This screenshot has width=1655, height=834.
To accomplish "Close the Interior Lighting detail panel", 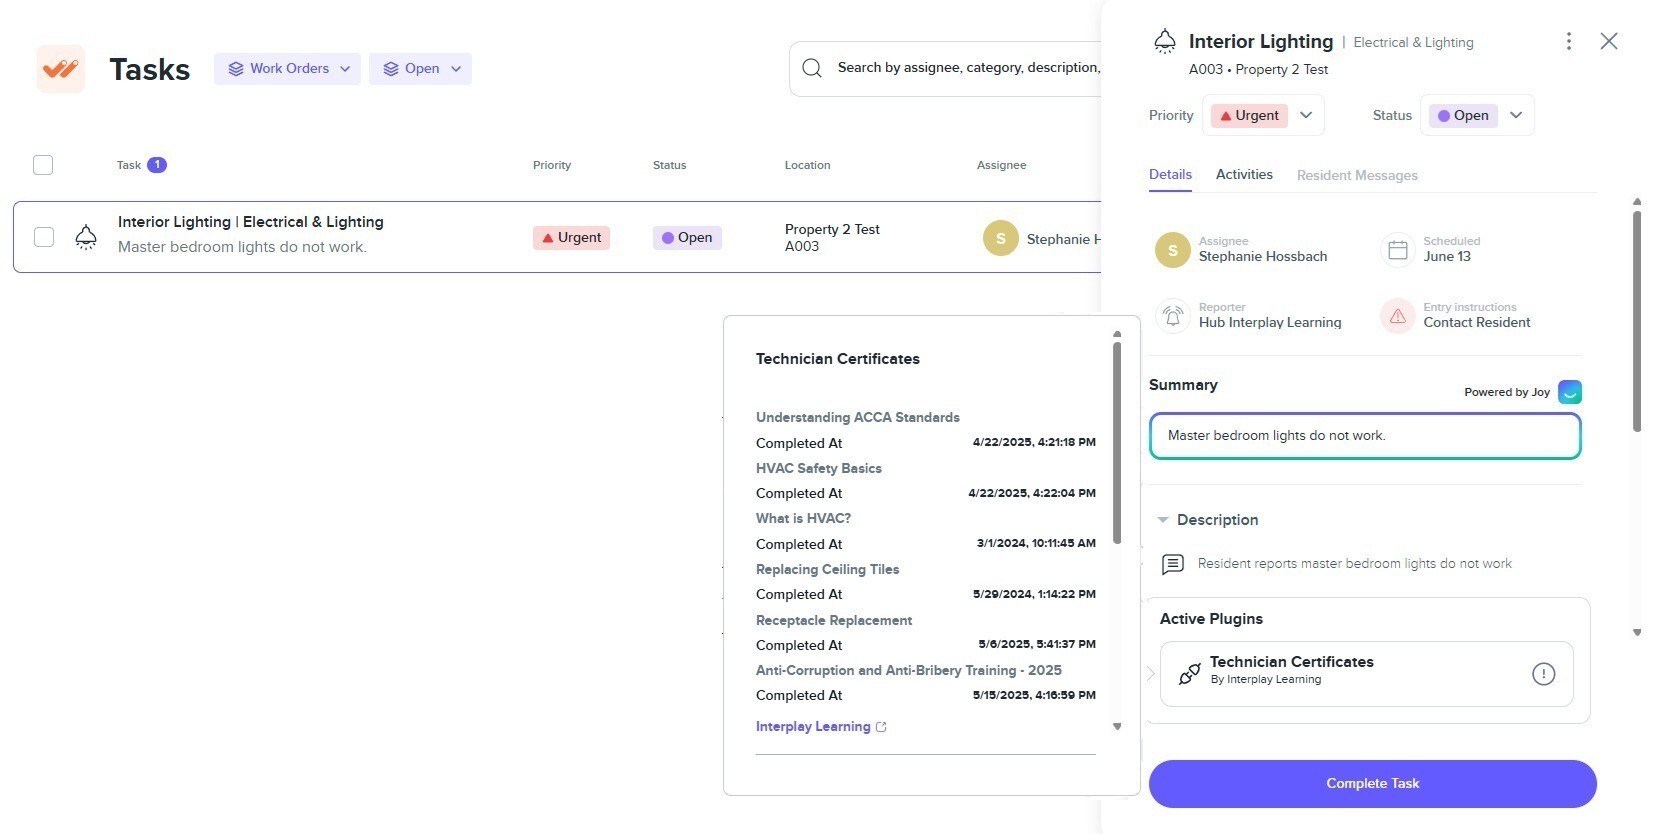I will click(x=1608, y=41).
